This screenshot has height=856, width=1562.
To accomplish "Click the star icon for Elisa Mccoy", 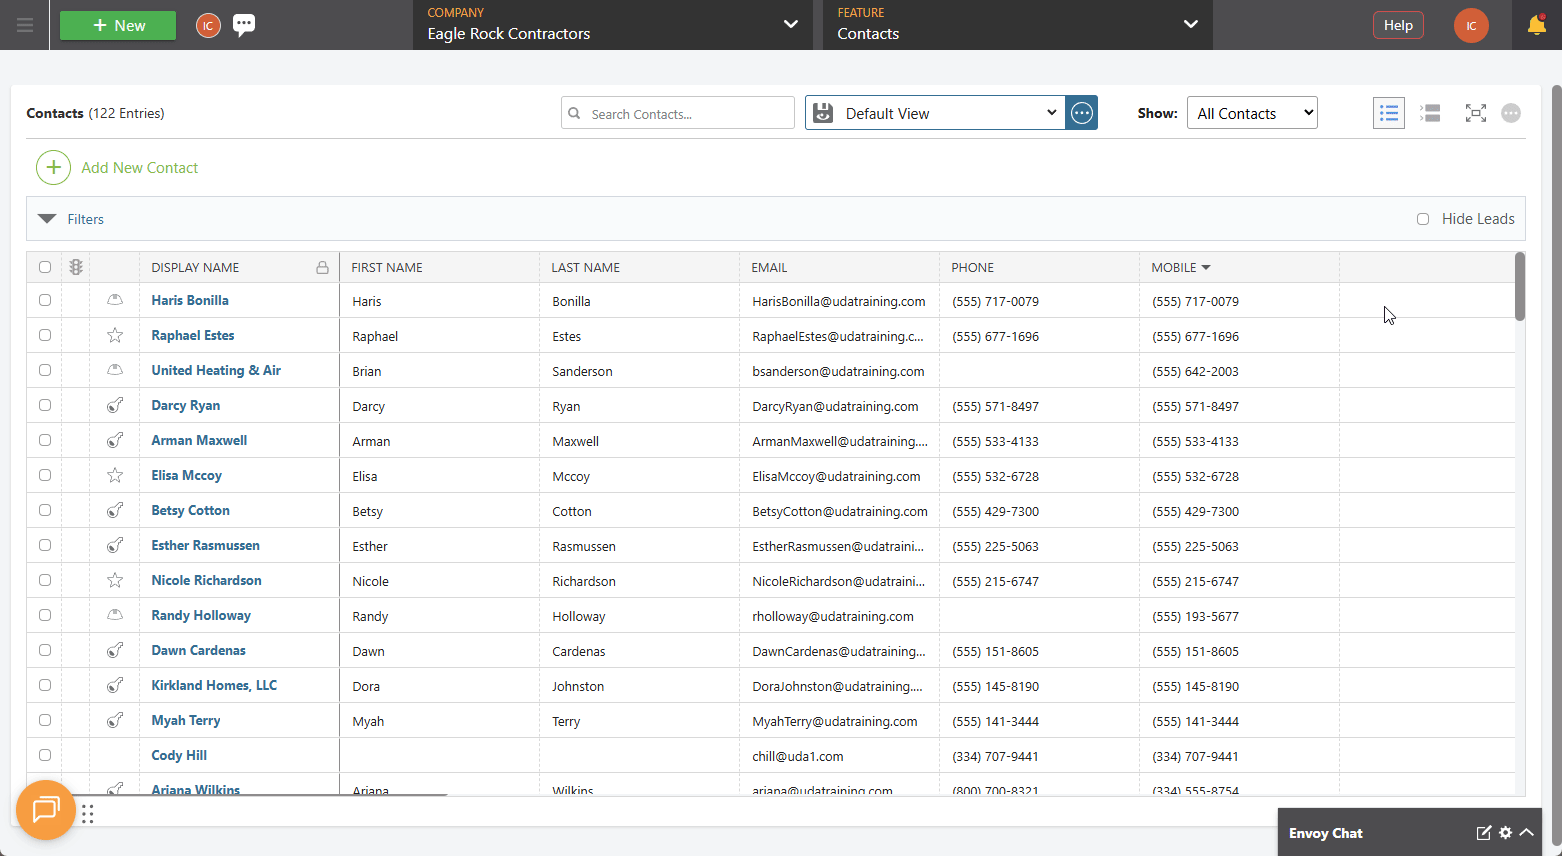I will pyautogui.click(x=115, y=475).
